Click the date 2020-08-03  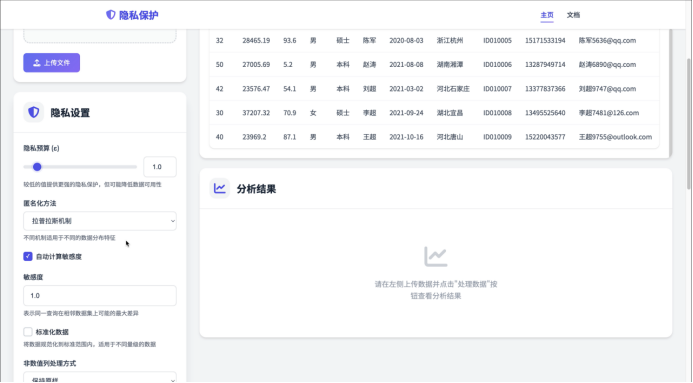pyautogui.click(x=406, y=40)
